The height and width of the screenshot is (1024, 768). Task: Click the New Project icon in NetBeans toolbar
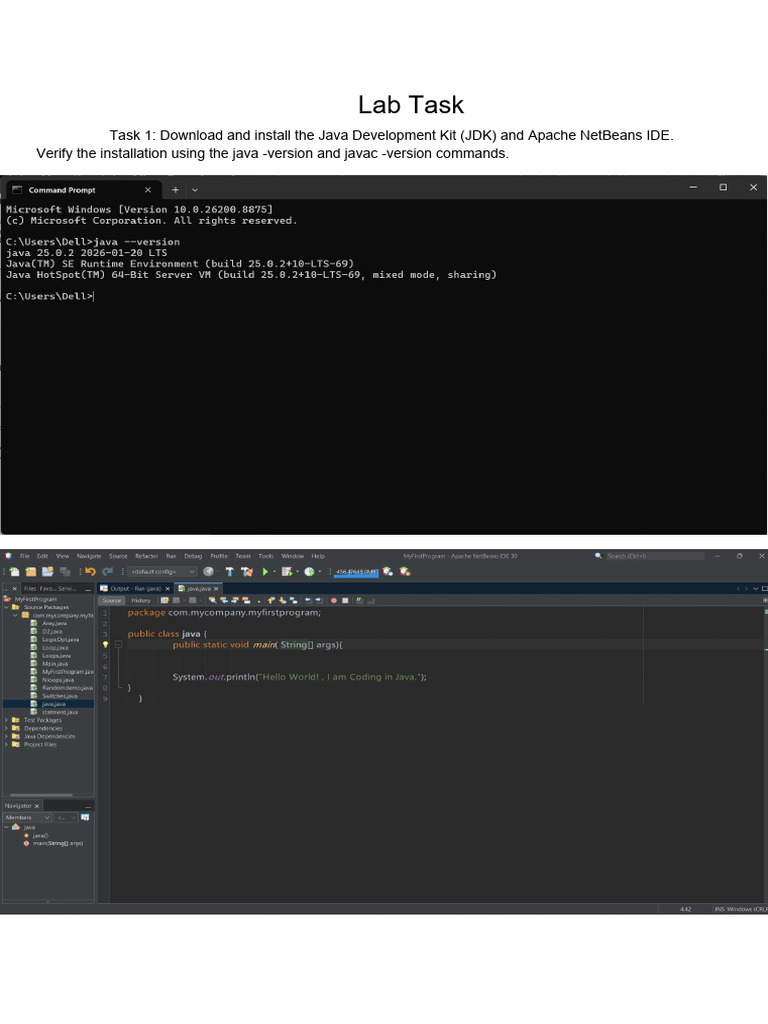31,571
